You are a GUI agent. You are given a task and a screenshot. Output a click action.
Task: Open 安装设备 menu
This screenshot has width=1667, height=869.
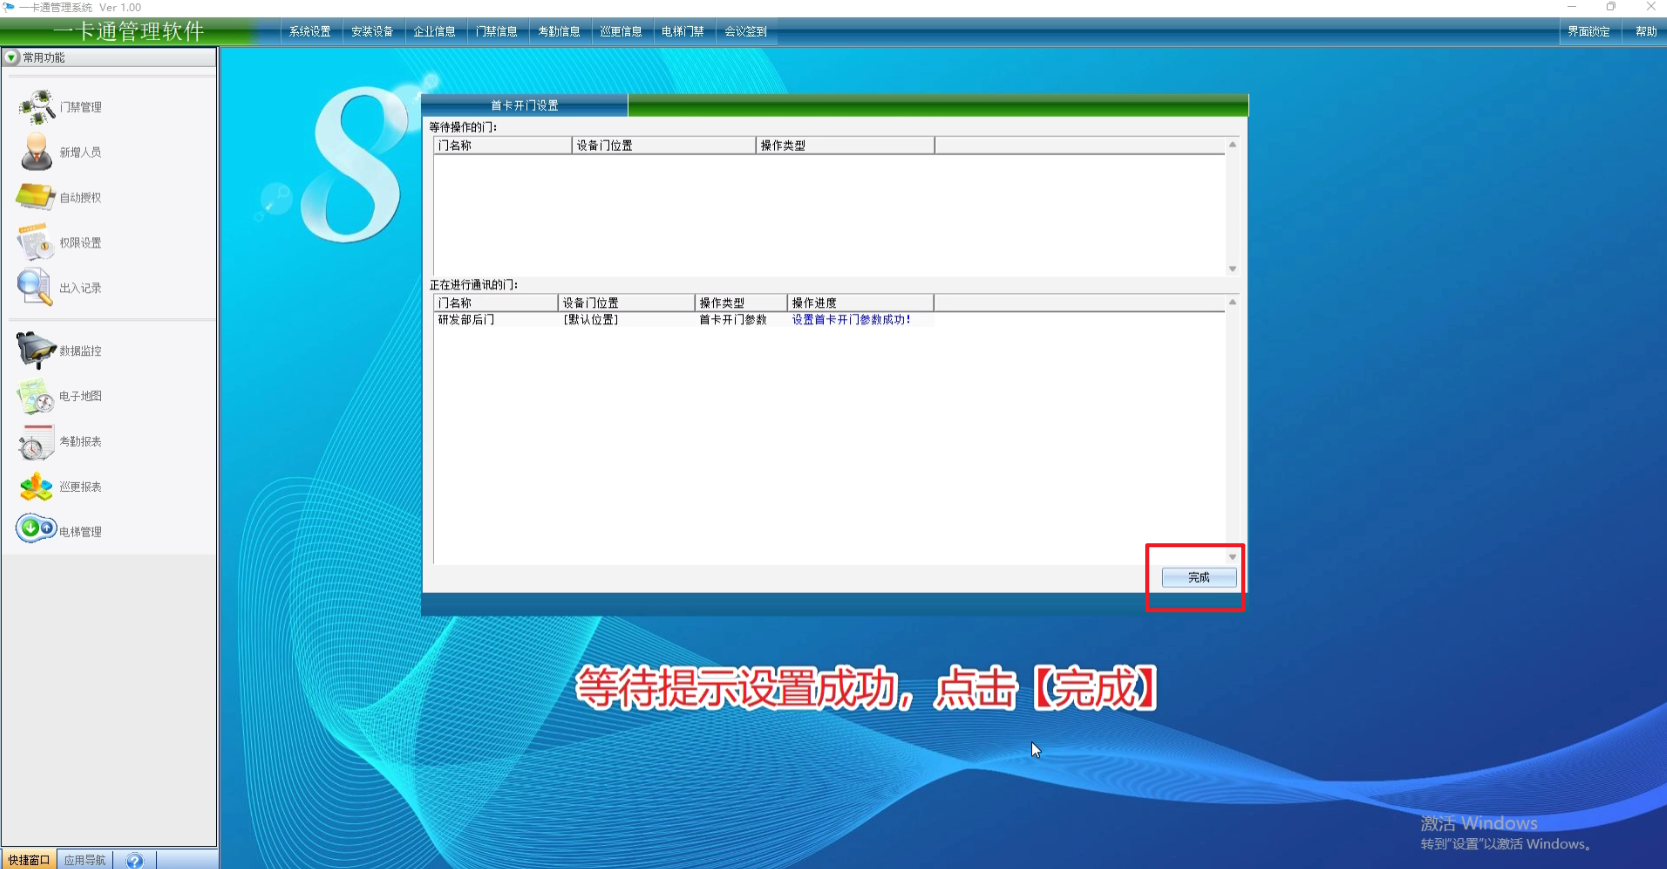pyautogui.click(x=372, y=31)
